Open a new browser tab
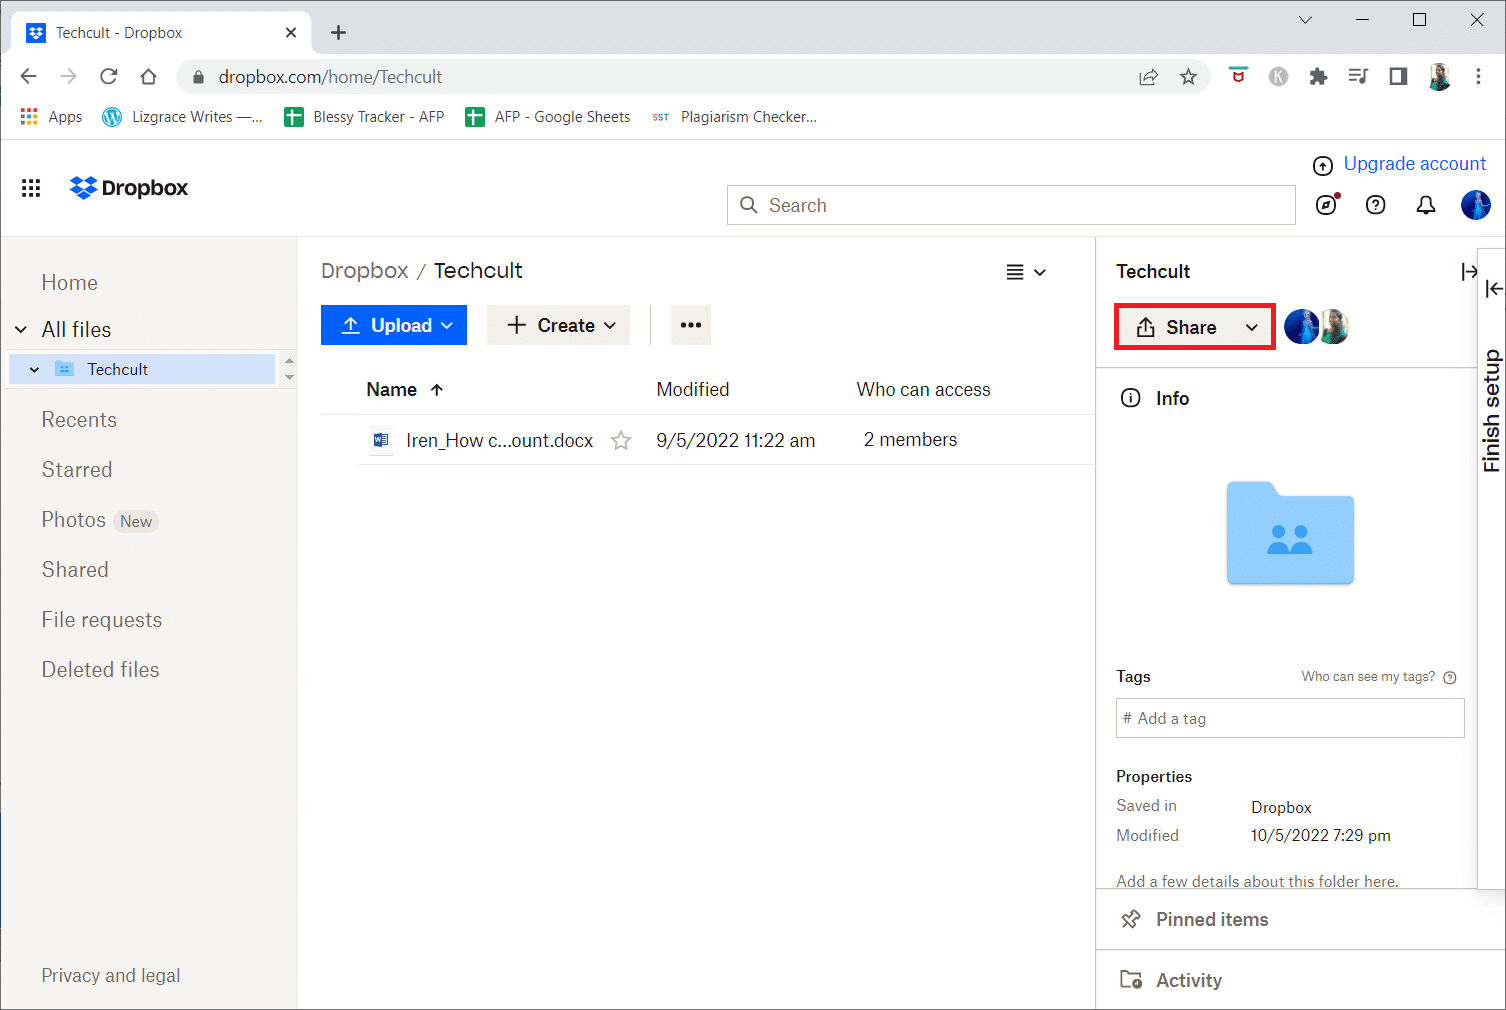The image size is (1506, 1010). [x=338, y=33]
